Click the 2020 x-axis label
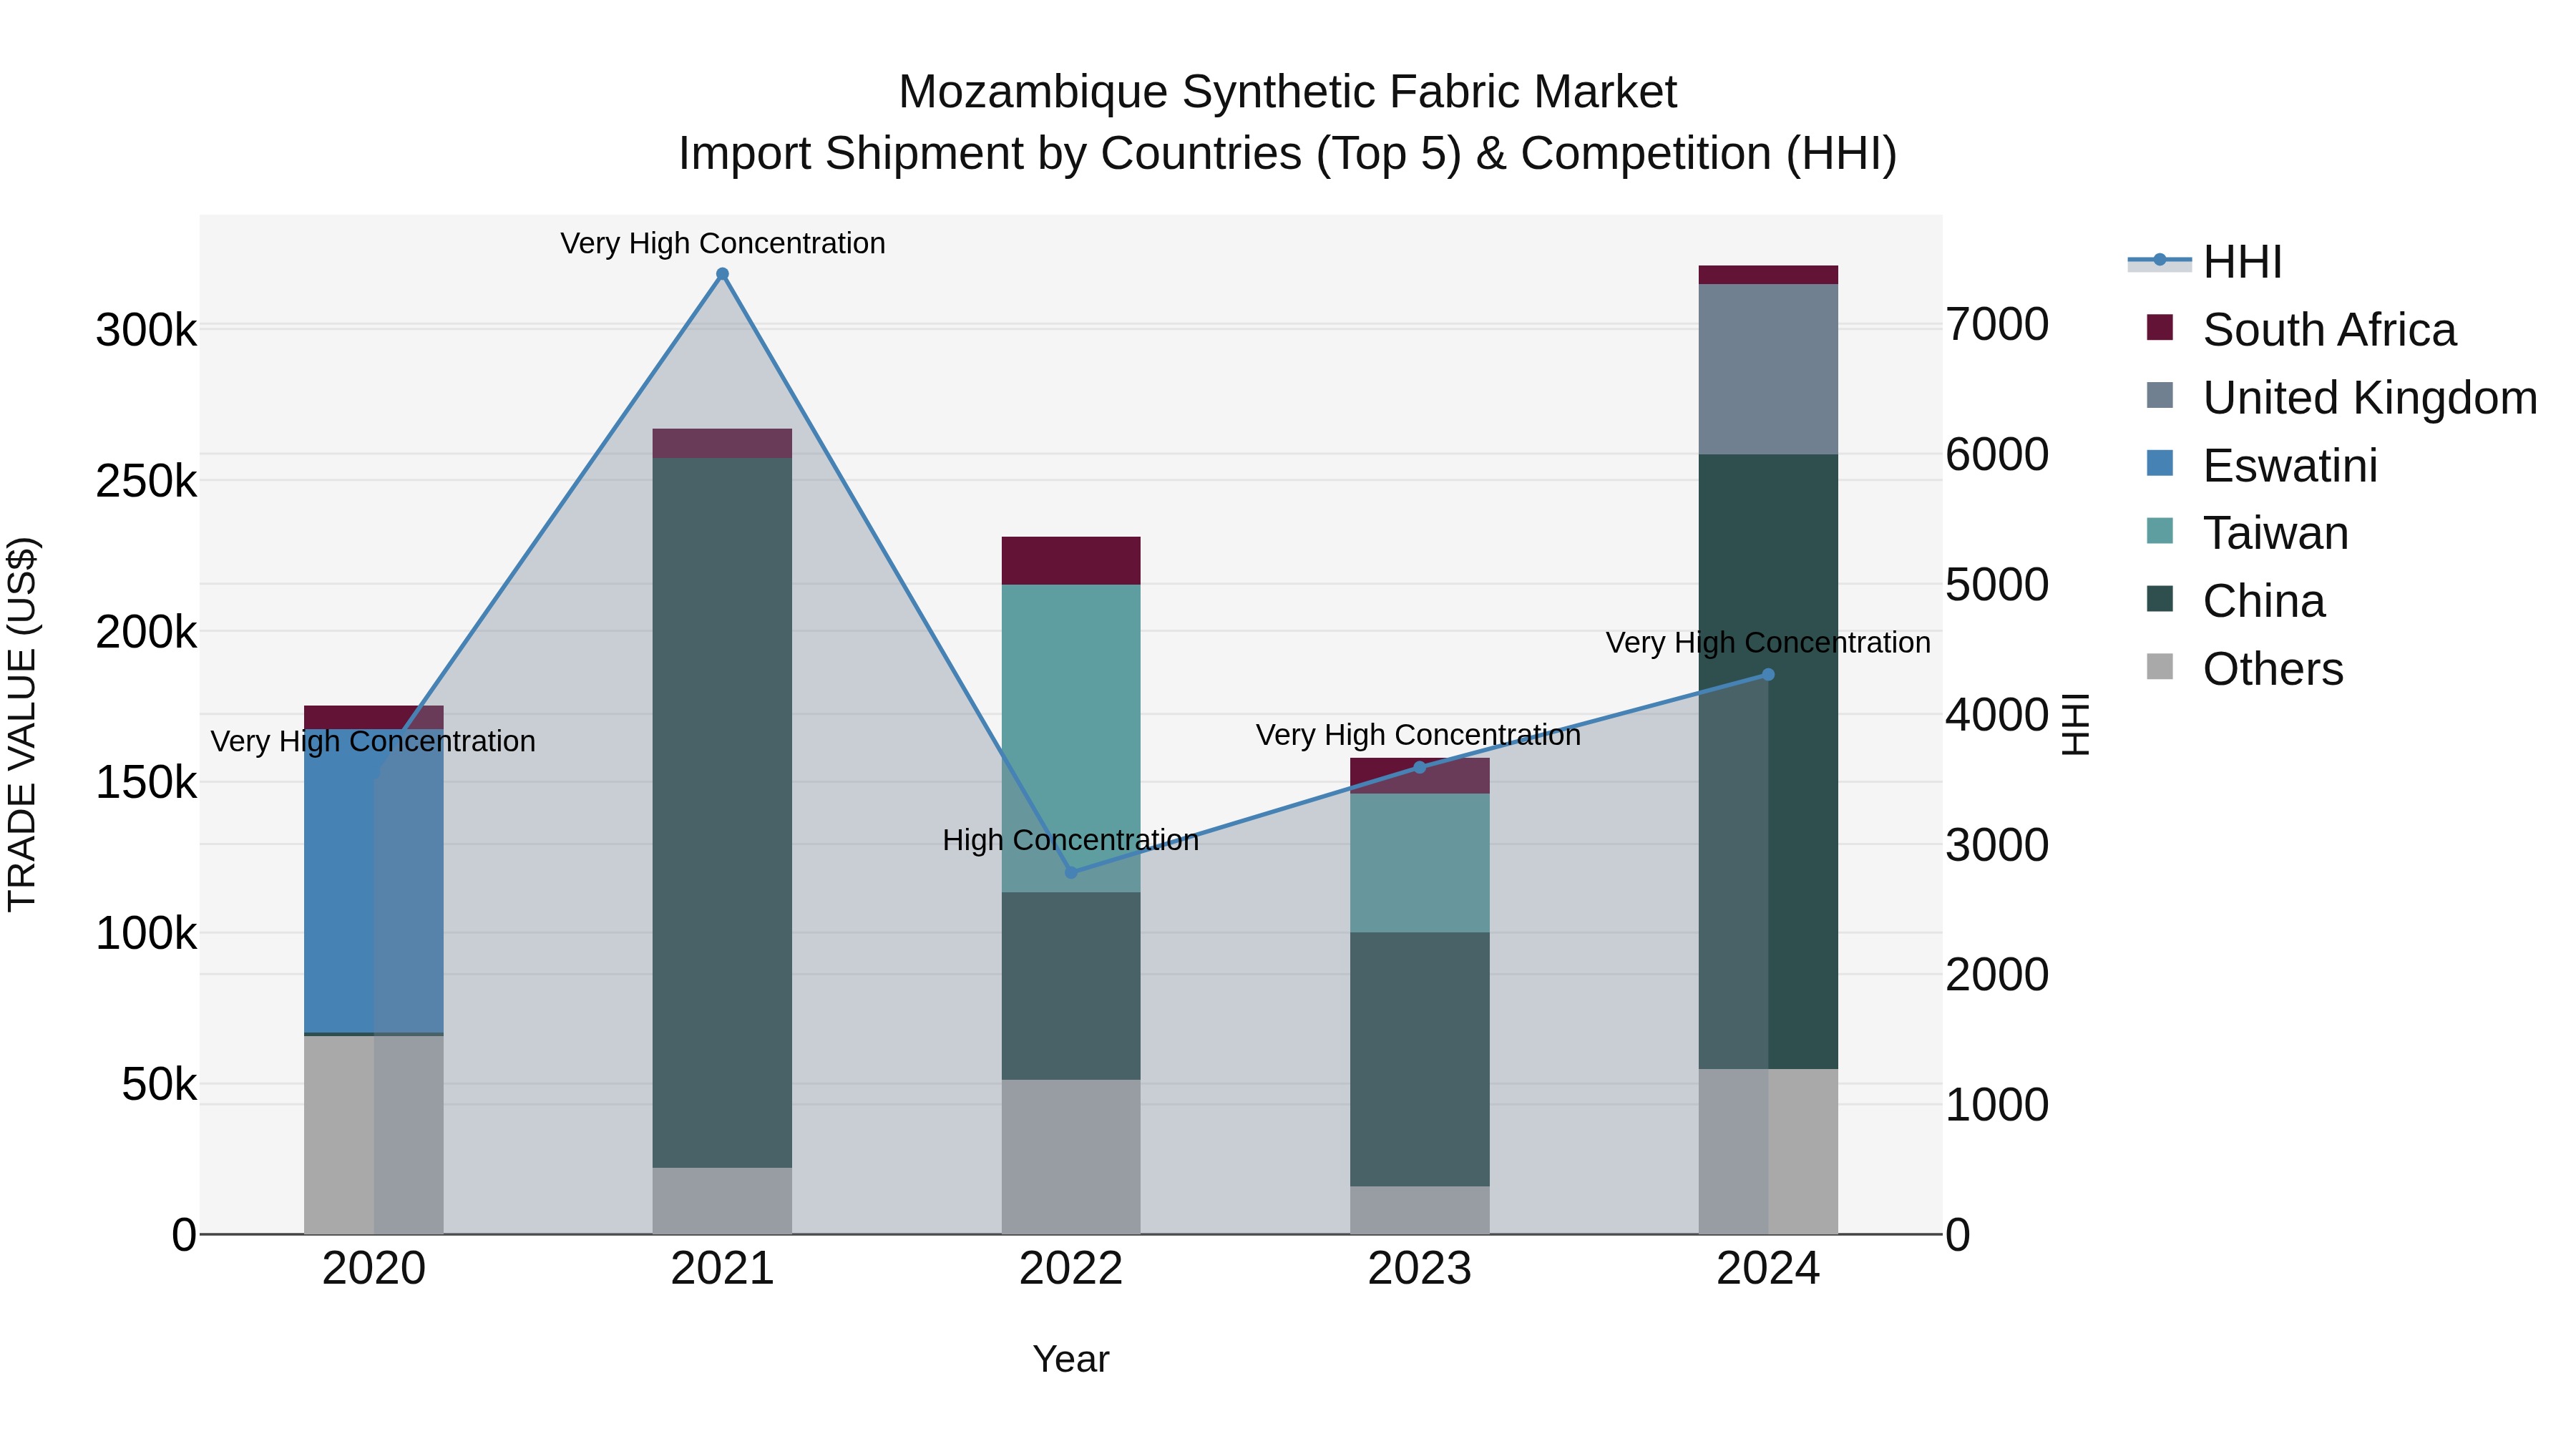 click(374, 1269)
